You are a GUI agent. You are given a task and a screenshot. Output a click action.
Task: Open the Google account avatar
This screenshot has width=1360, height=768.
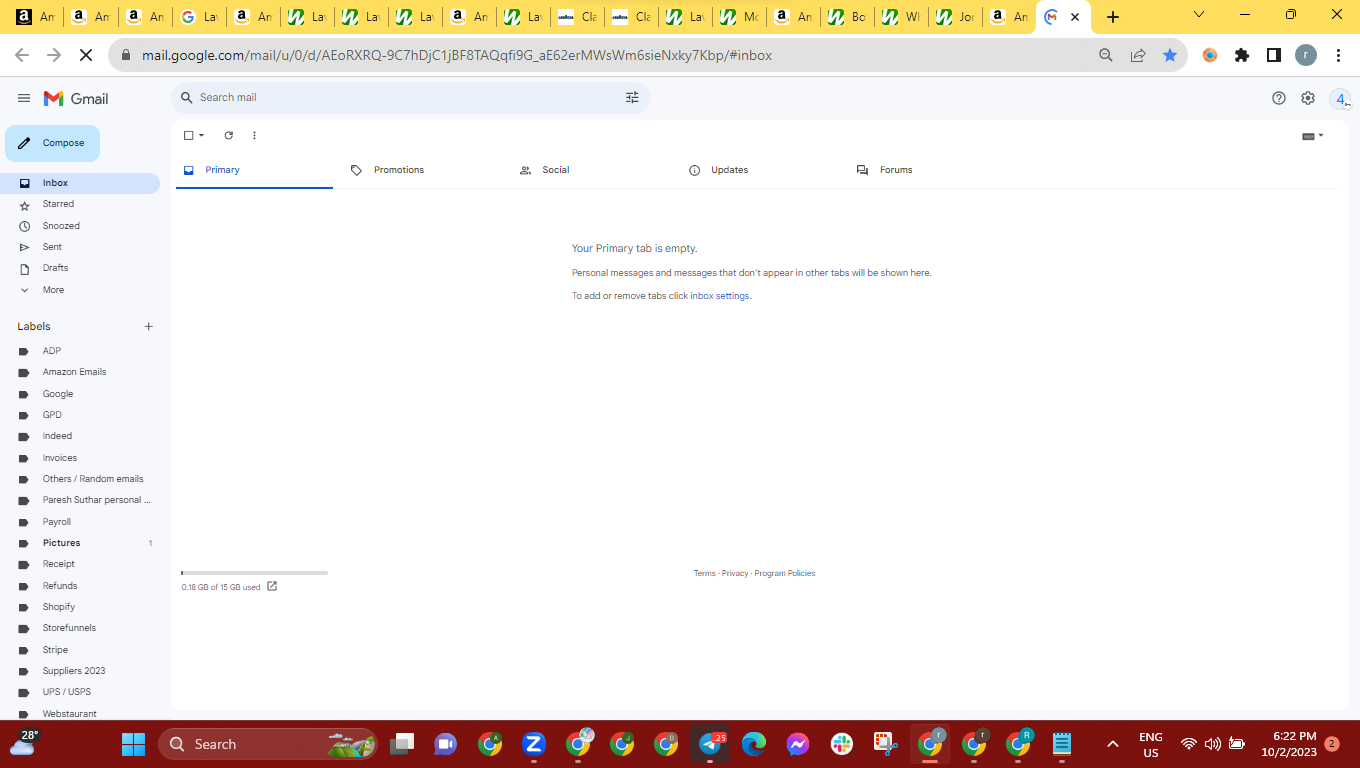point(1340,99)
